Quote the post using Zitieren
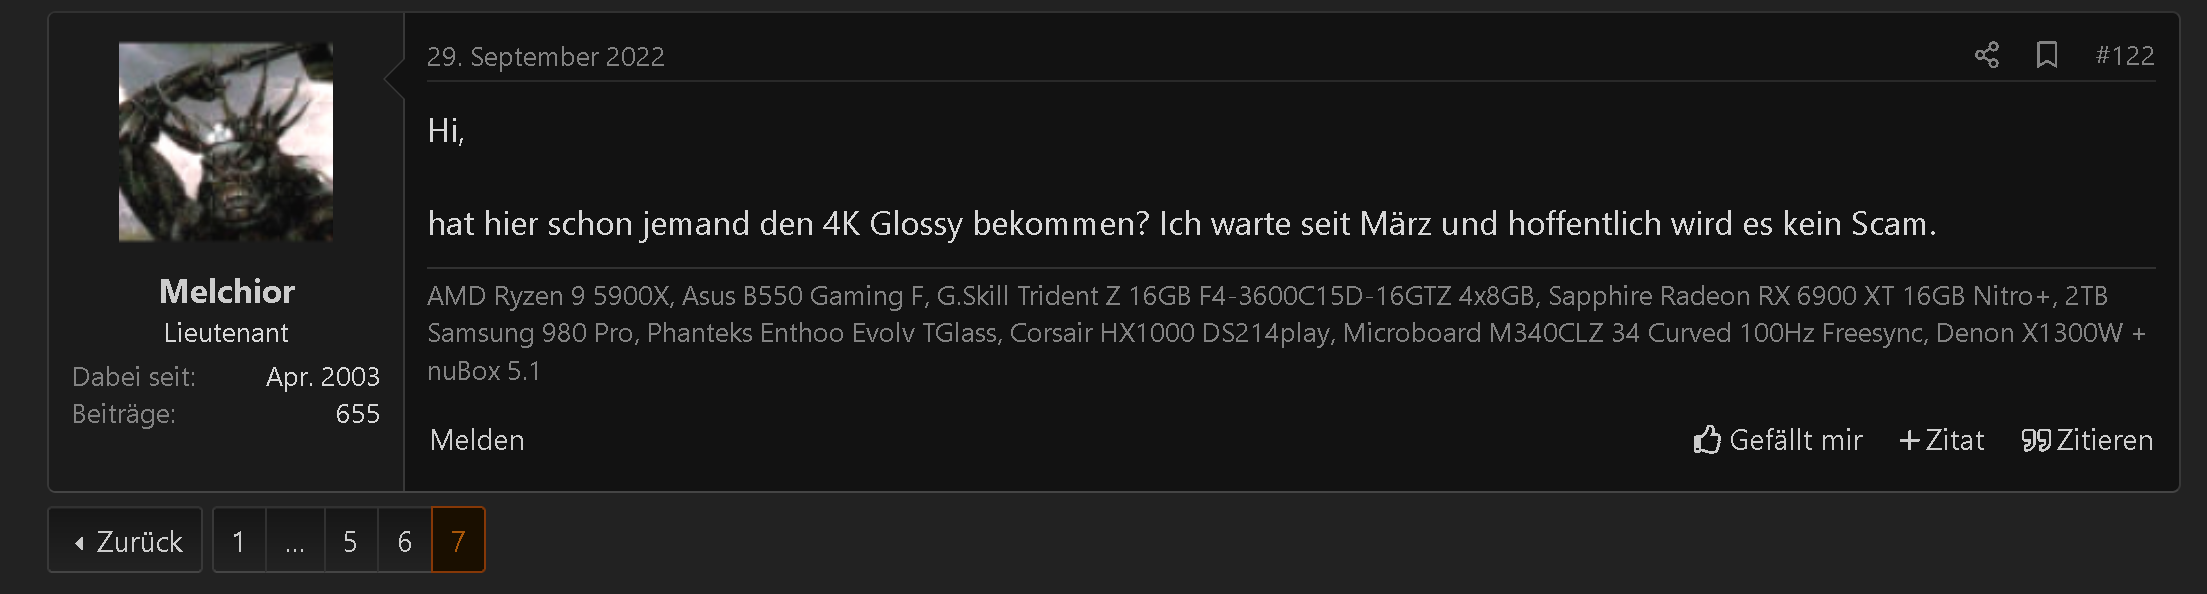 click(2087, 440)
